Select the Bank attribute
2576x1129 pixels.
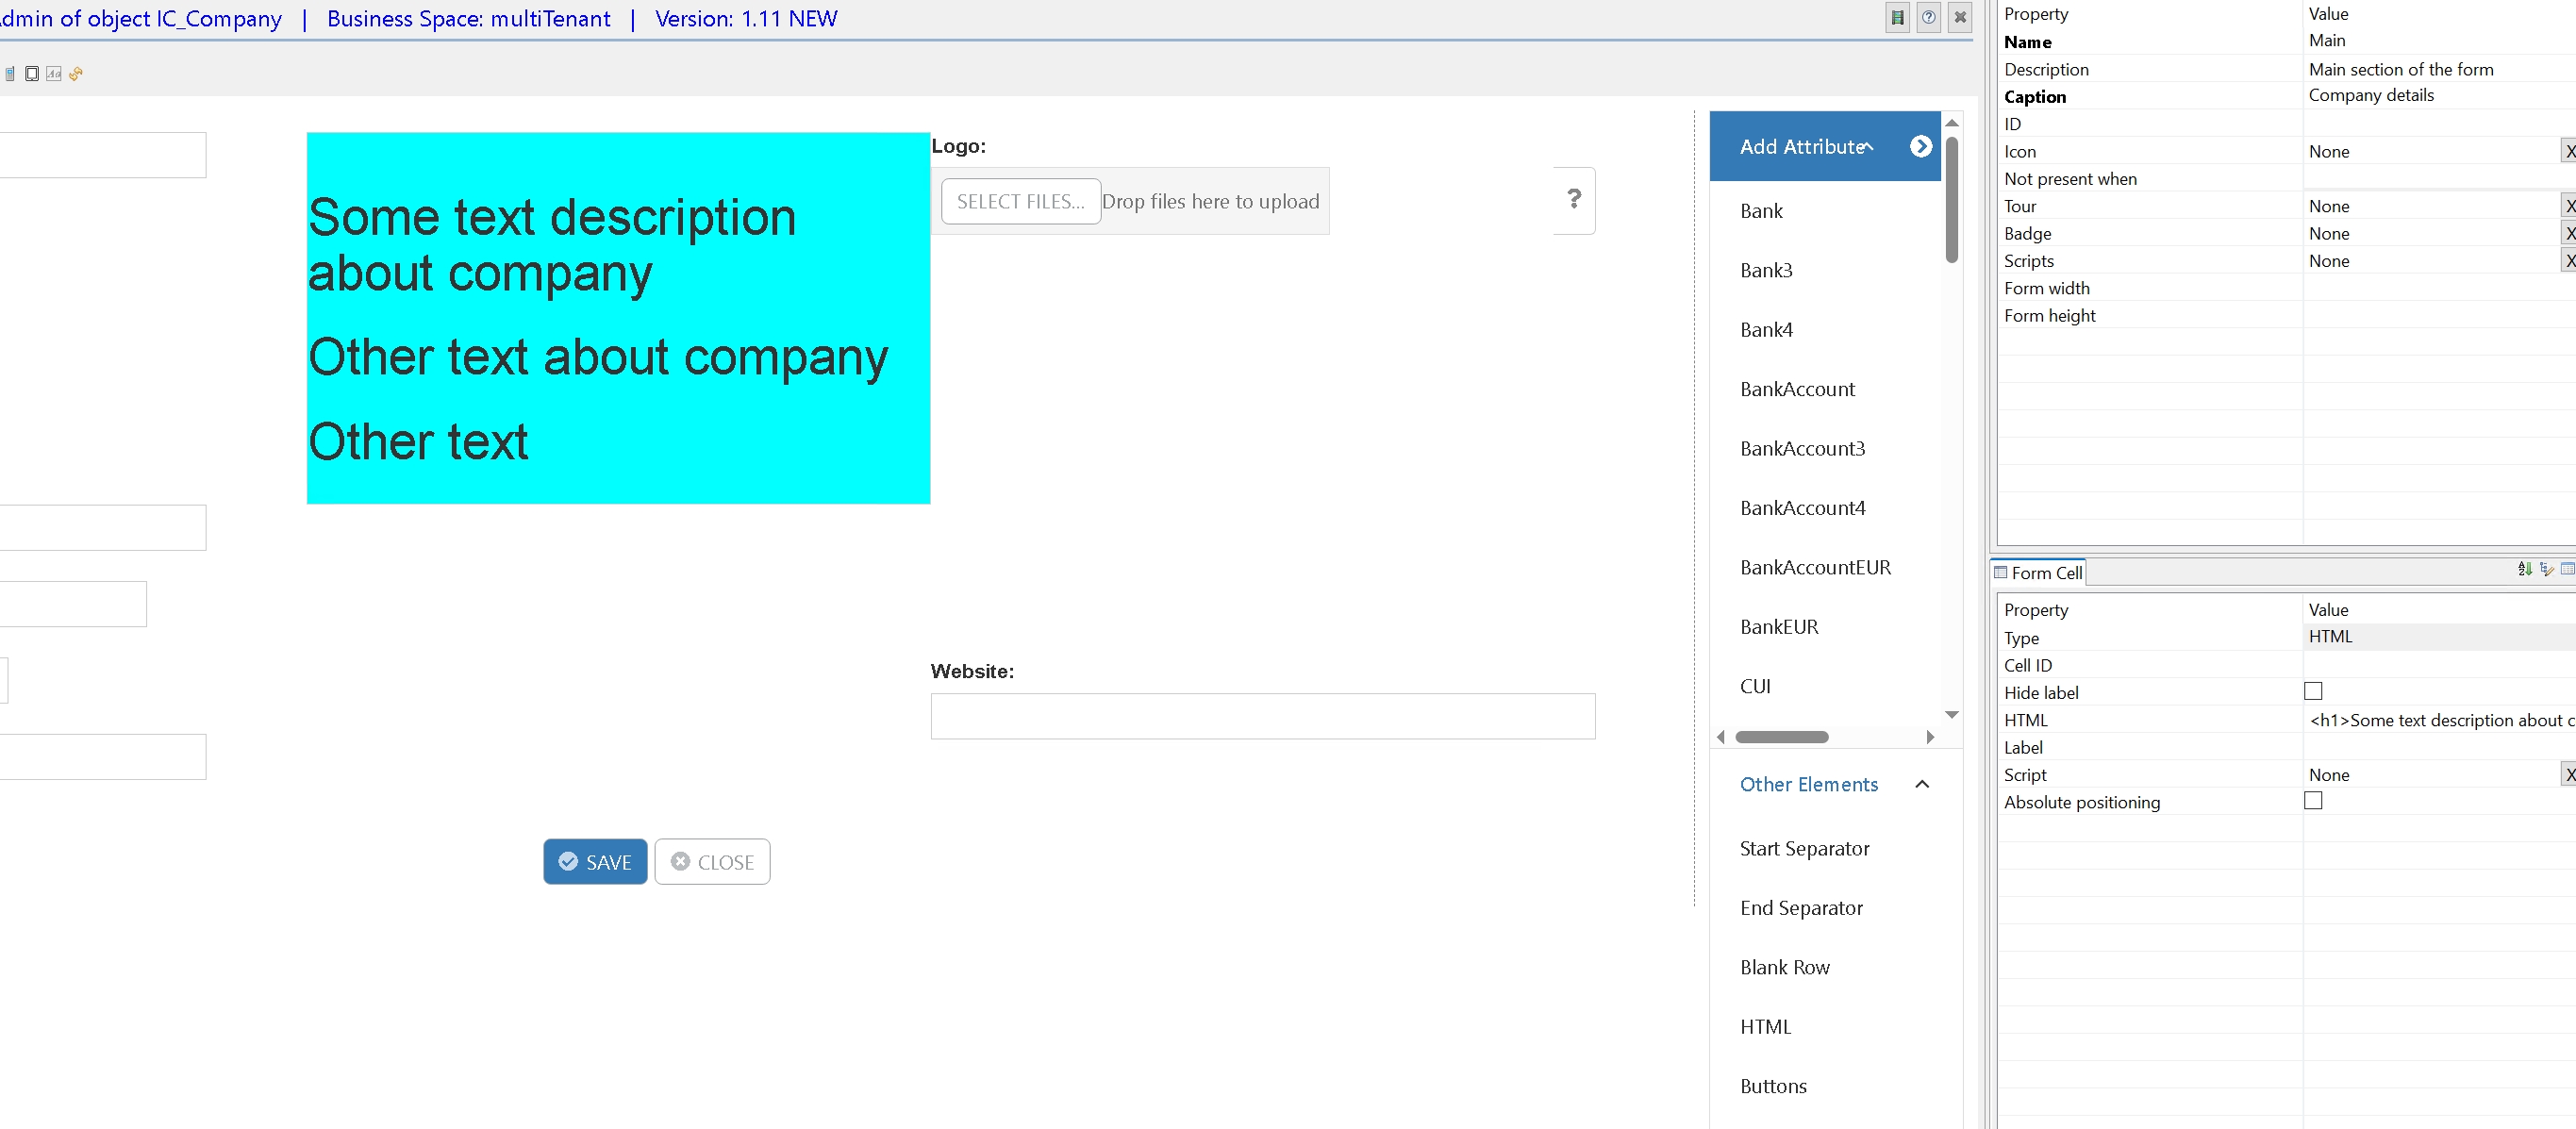pyautogui.click(x=1760, y=211)
